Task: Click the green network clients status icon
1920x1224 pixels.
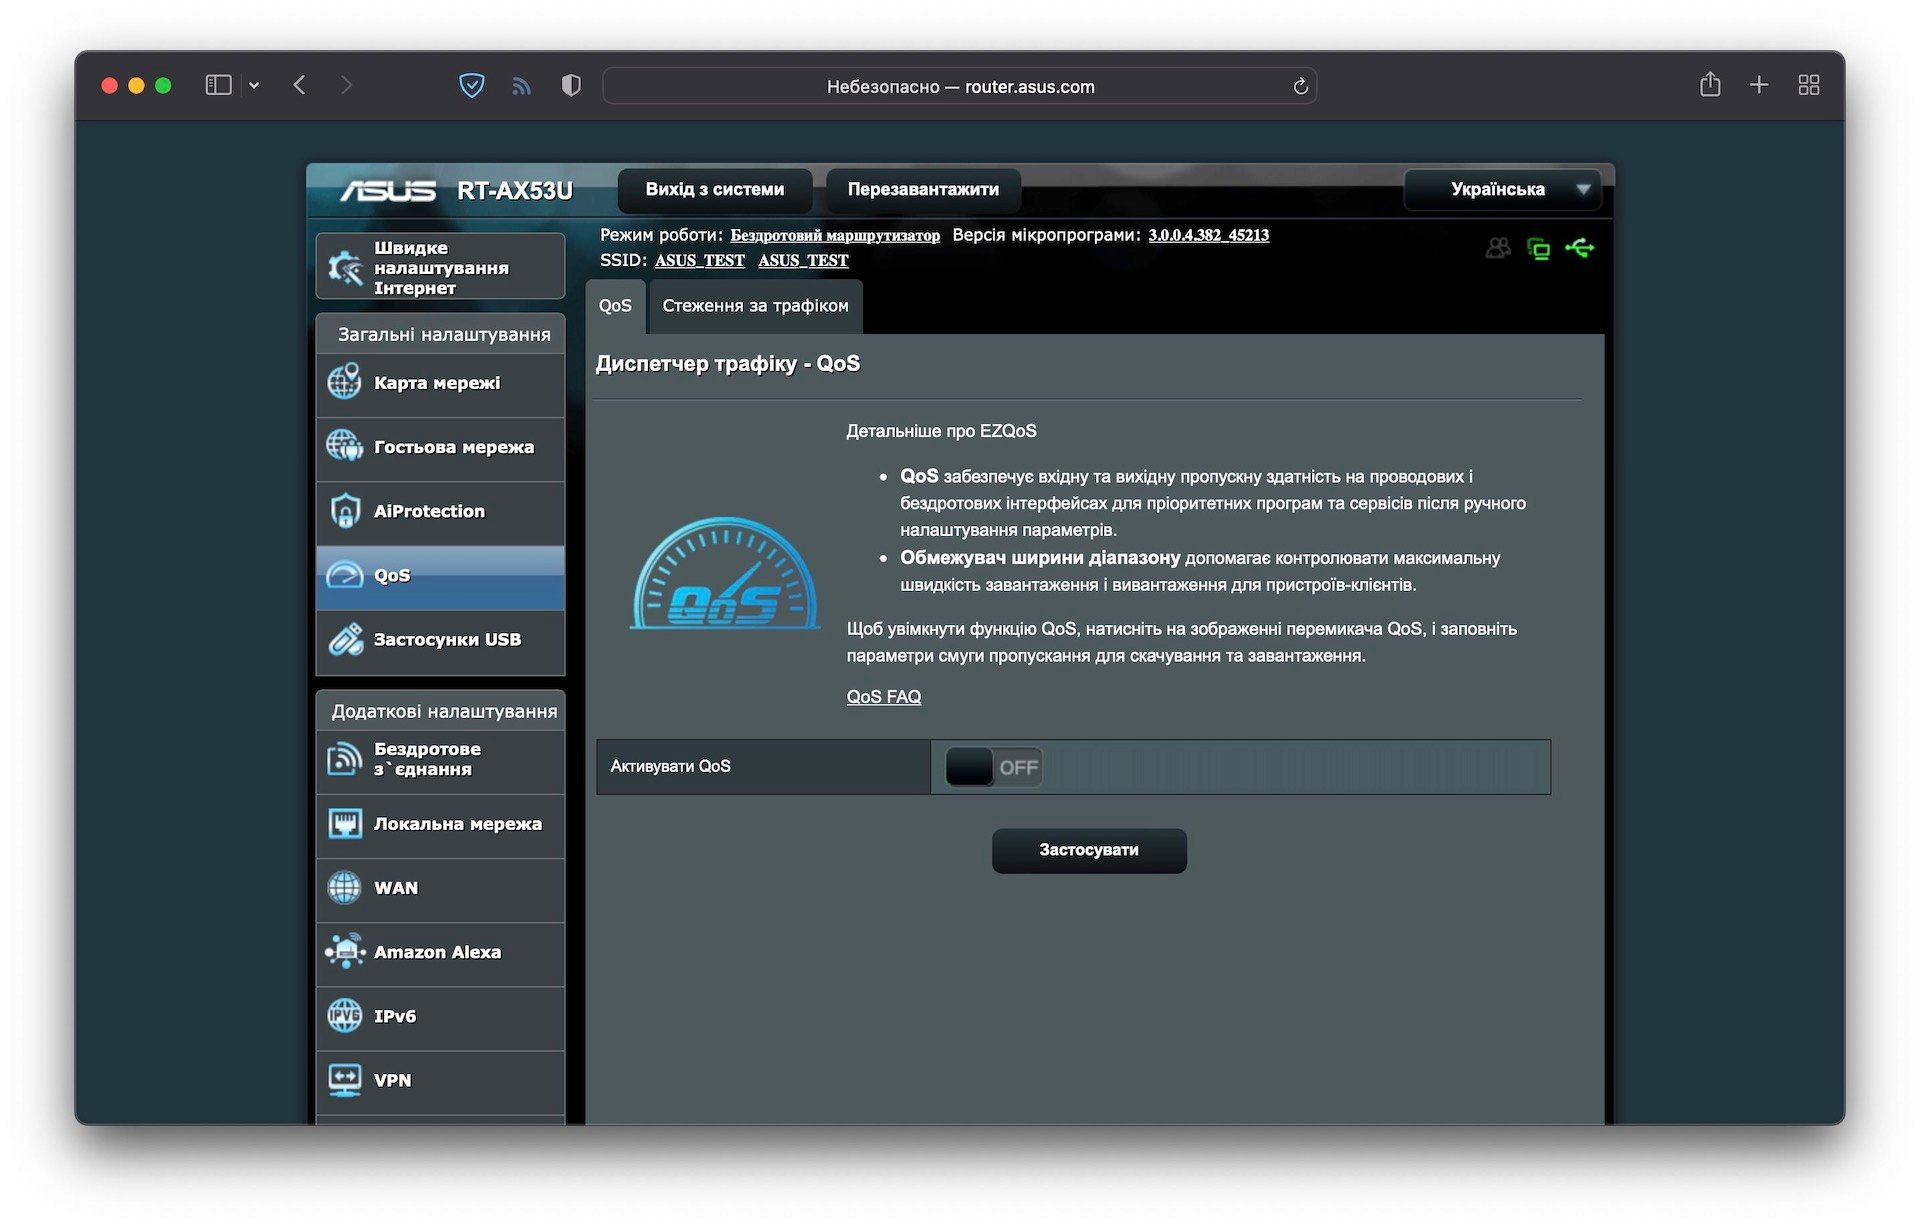Action: pyautogui.click(x=1538, y=248)
